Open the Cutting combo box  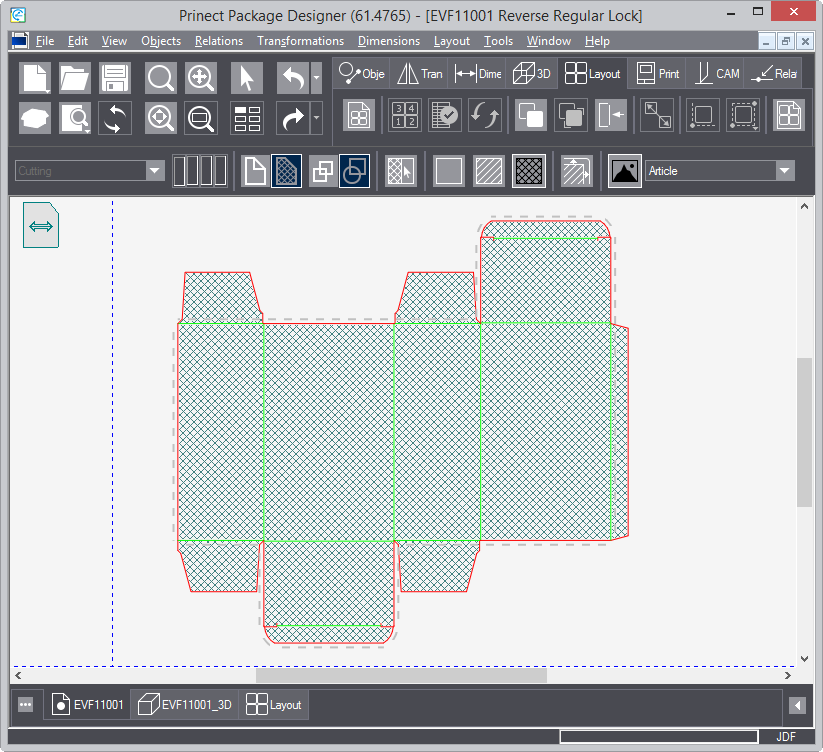pos(154,171)
